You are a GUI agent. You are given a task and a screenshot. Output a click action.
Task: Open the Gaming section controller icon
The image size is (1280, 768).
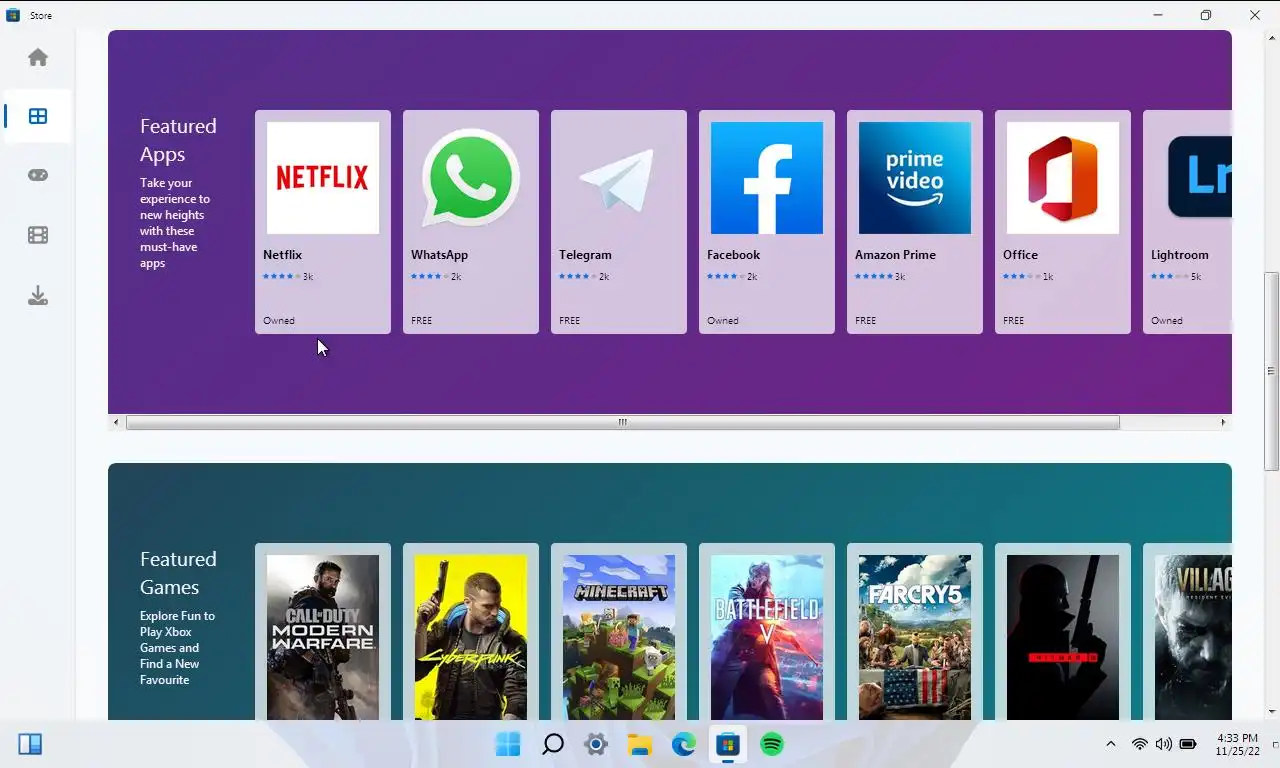38,175
